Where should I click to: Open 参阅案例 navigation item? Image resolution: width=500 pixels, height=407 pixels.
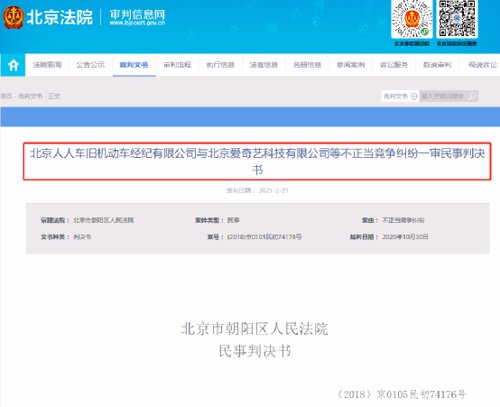point(351,65)
